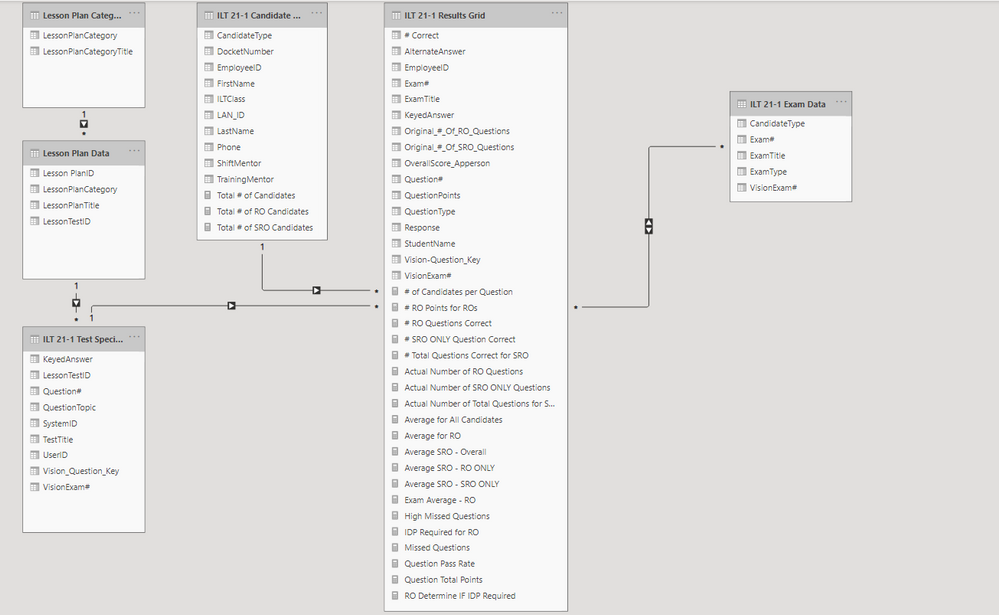Click filter arrow between Lesson Plan Data and Test Speci
Viewport: 999px width, 615px height.
76,303
